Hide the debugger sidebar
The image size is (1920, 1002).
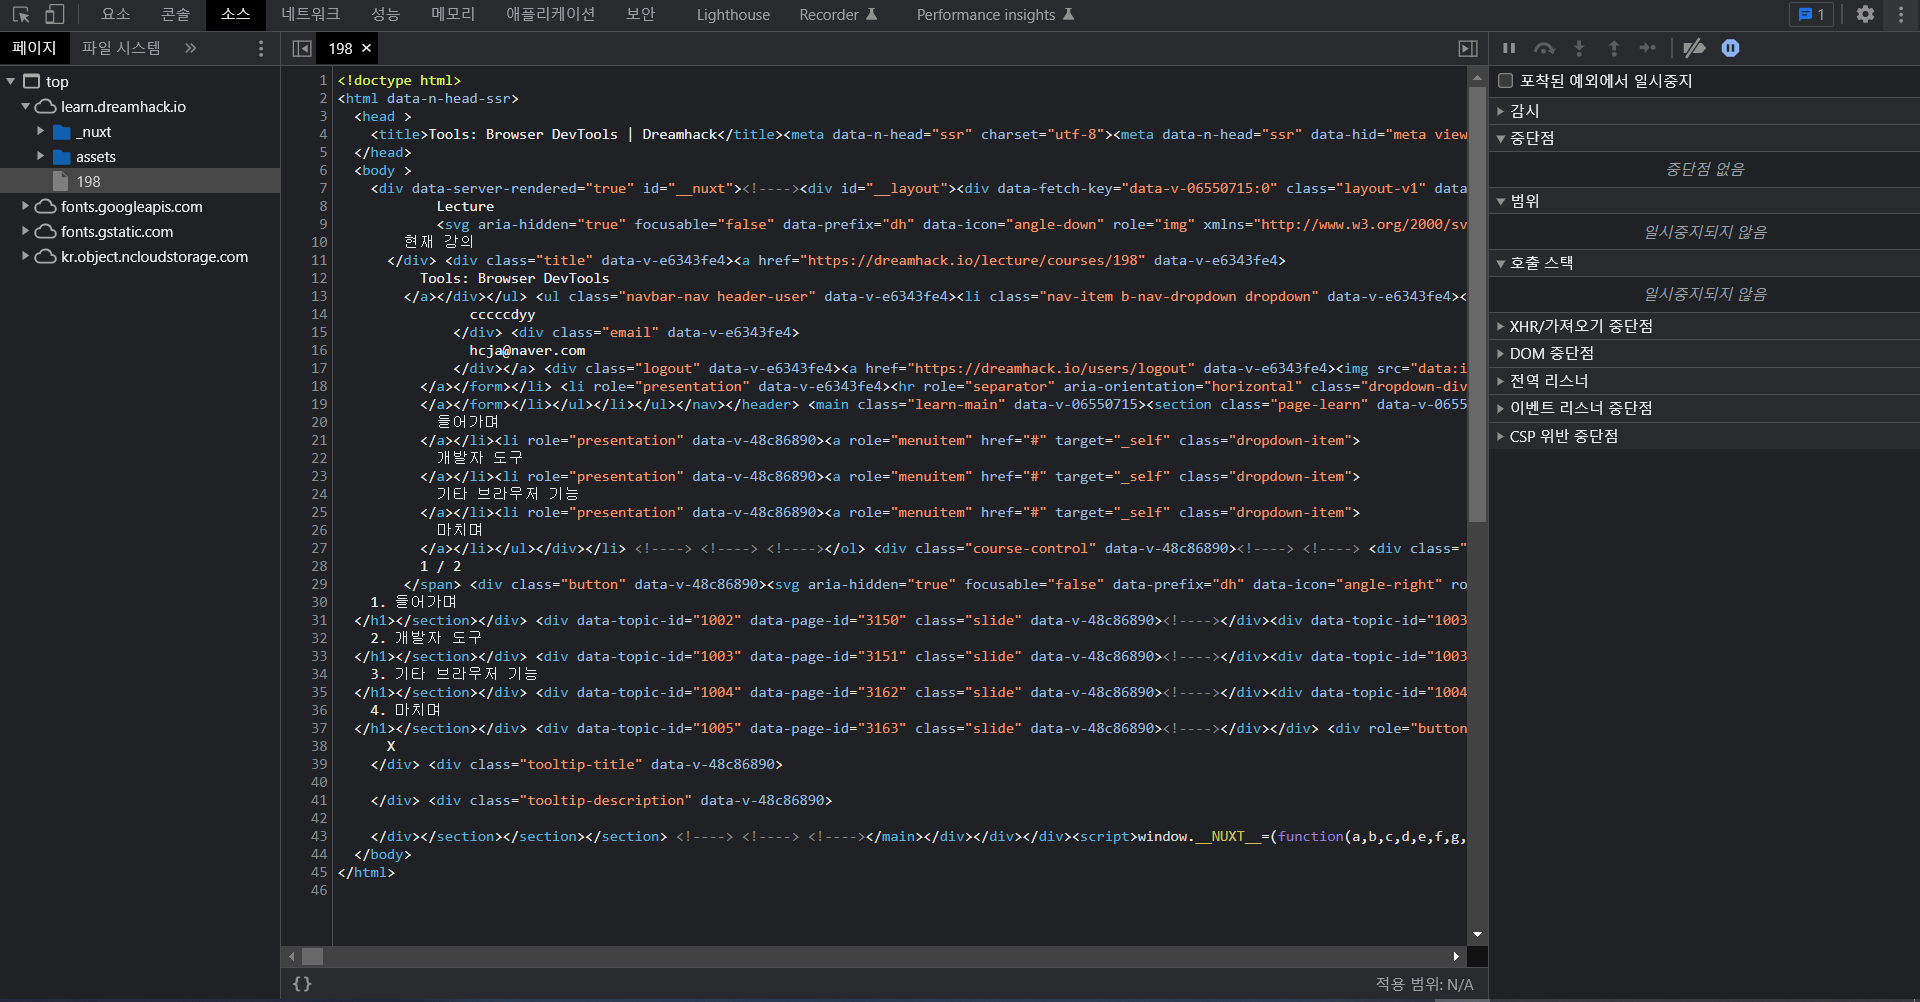point(1468,48)
